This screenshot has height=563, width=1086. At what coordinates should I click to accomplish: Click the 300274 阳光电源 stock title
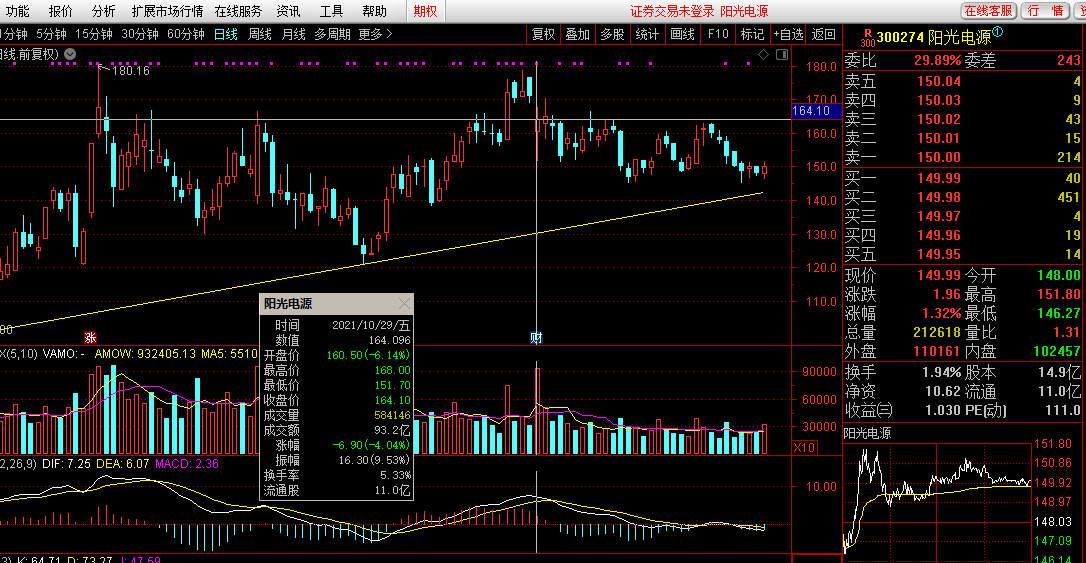point(934,37)
